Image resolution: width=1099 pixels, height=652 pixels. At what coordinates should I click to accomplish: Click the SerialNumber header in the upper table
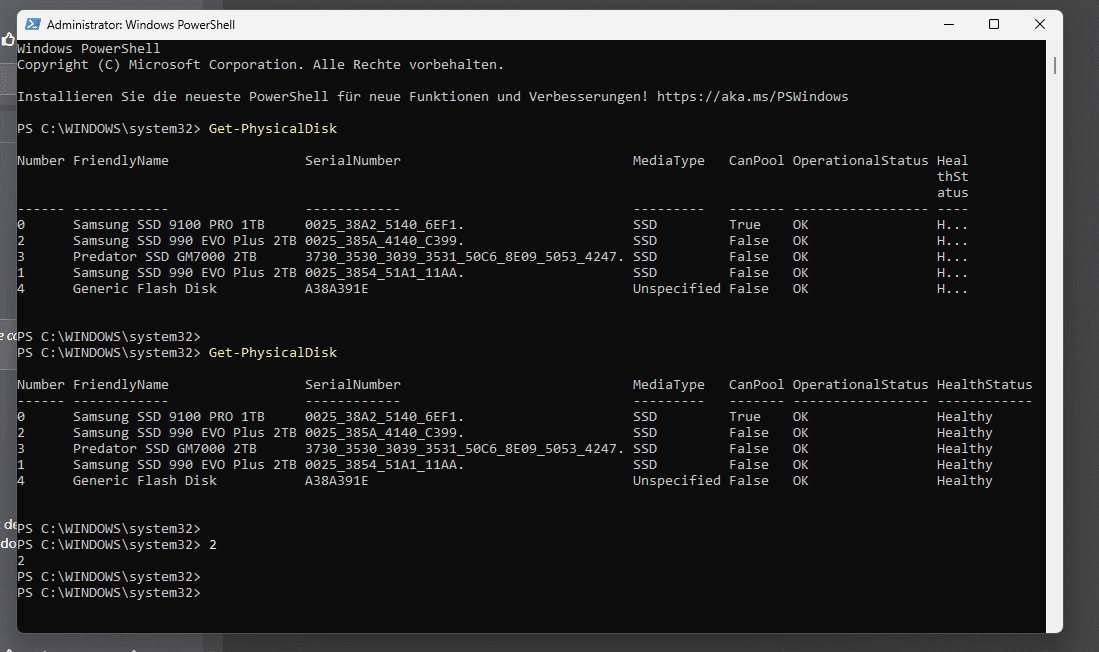point(352,161)
